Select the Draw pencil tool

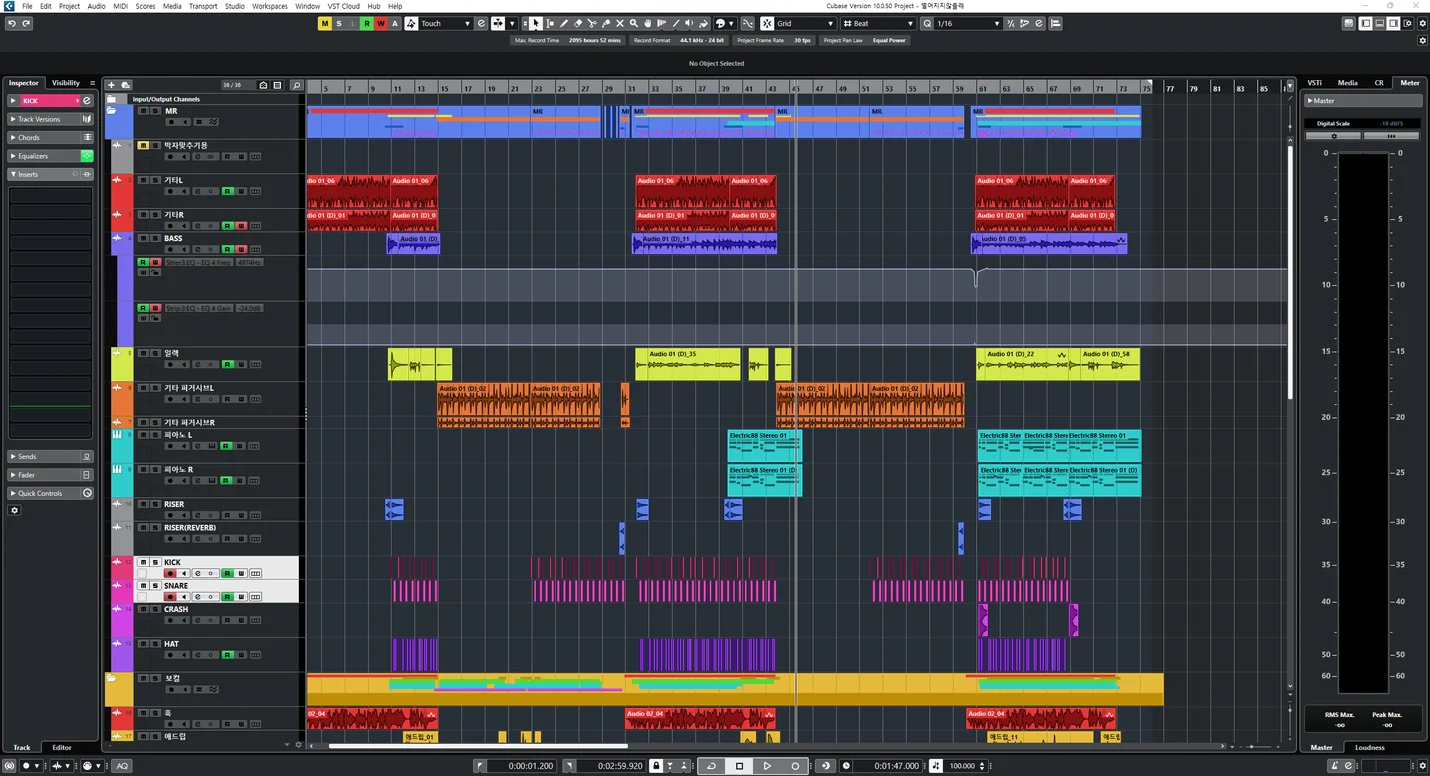[564, 23]
